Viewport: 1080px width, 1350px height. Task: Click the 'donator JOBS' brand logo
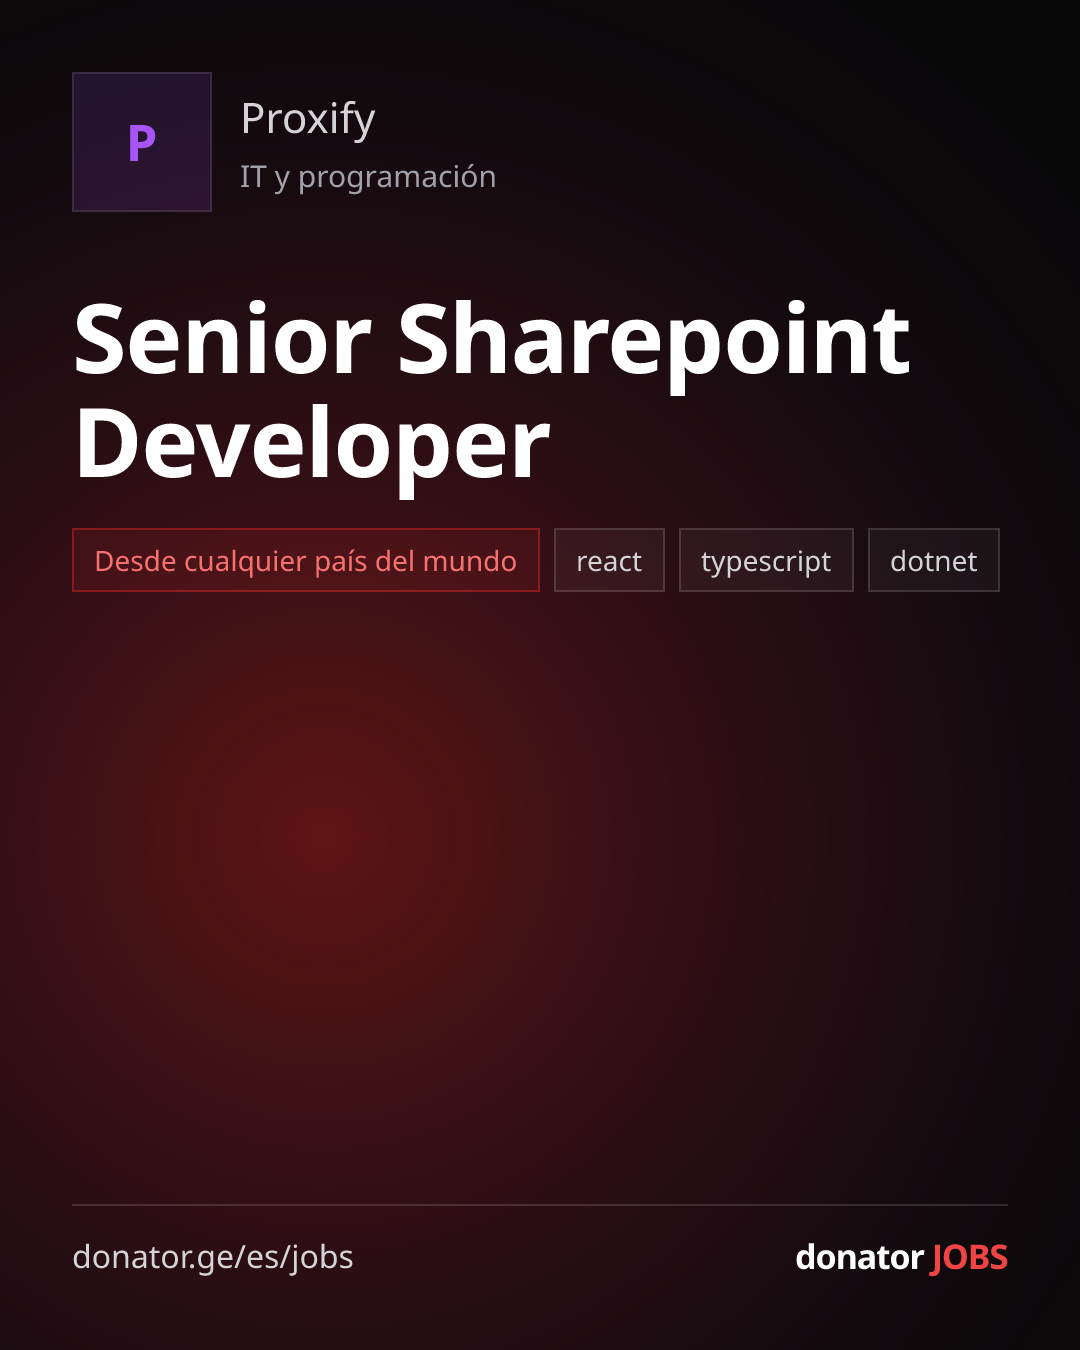[x=901, y=1257]
